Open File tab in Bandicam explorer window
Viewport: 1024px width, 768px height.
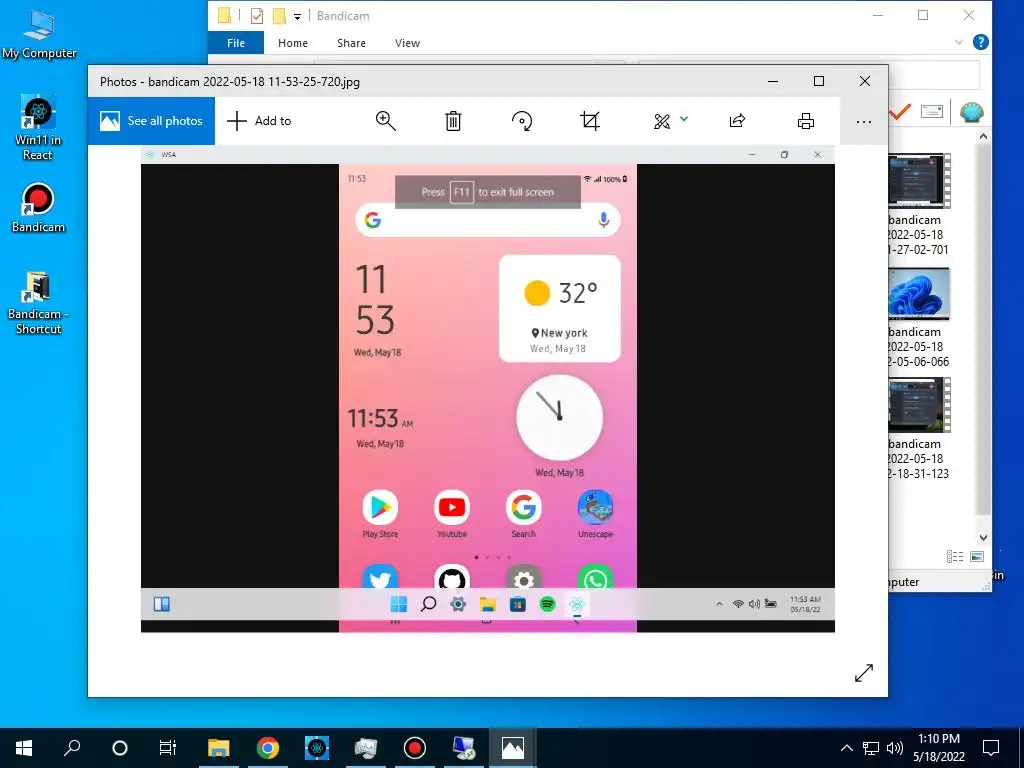tap(236, 43)
